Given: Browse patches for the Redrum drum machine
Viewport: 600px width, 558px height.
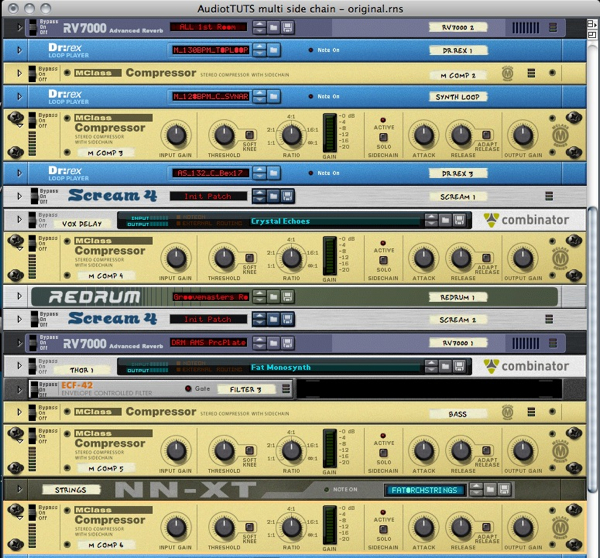Looking at the screenshot, I should (x=271, y=297).
